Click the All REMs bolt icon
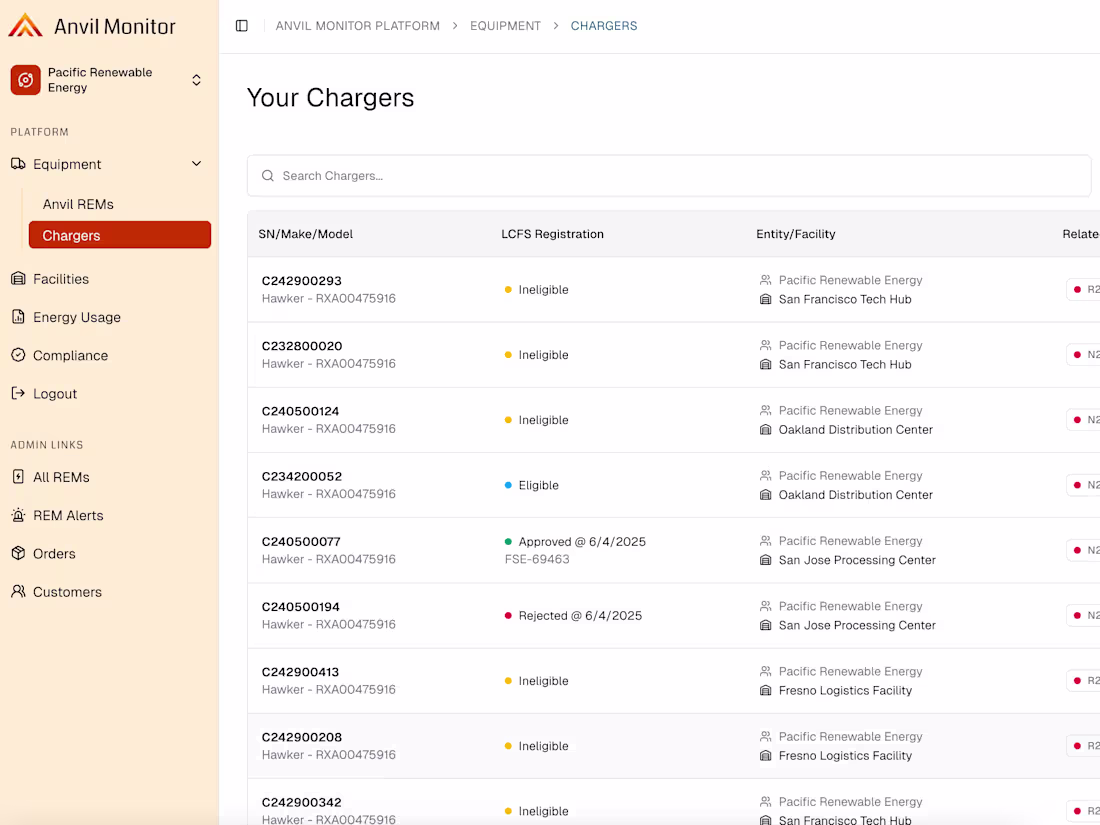The height and width of the screenshot is (825, 1100). (18, 477)
